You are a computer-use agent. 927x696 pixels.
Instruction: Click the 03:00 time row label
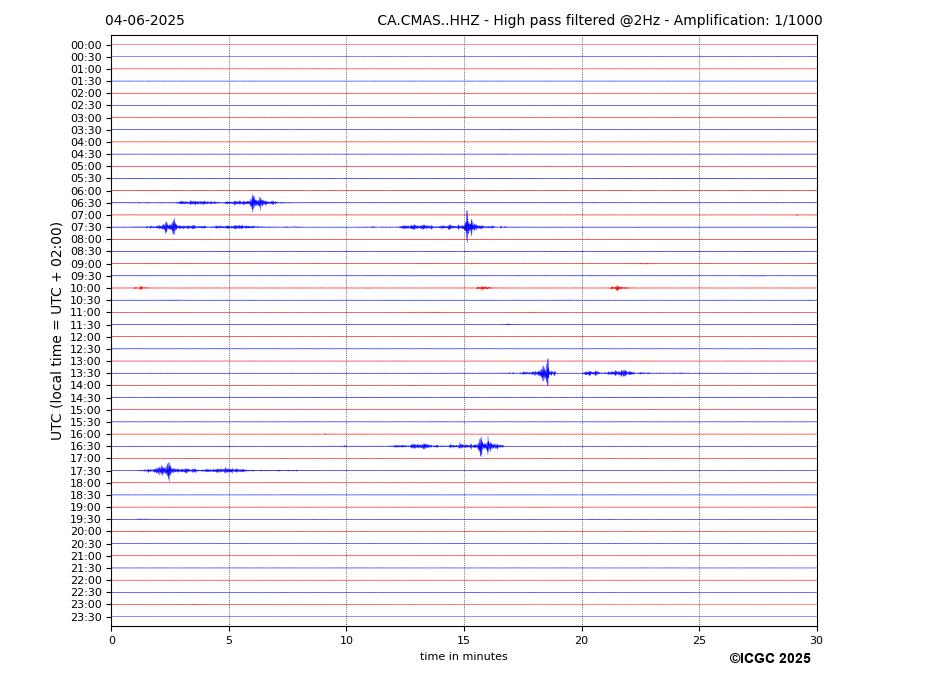(x=86, y=118)
